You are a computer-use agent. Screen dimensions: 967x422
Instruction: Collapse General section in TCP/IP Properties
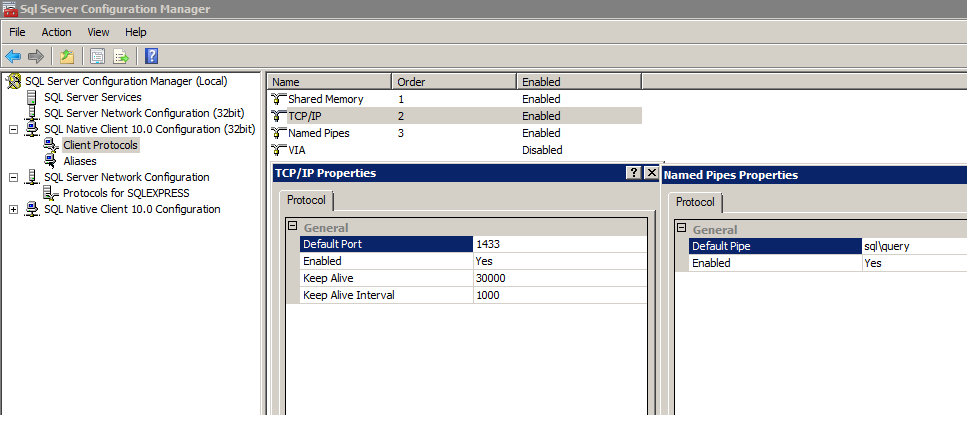point(294,226)
